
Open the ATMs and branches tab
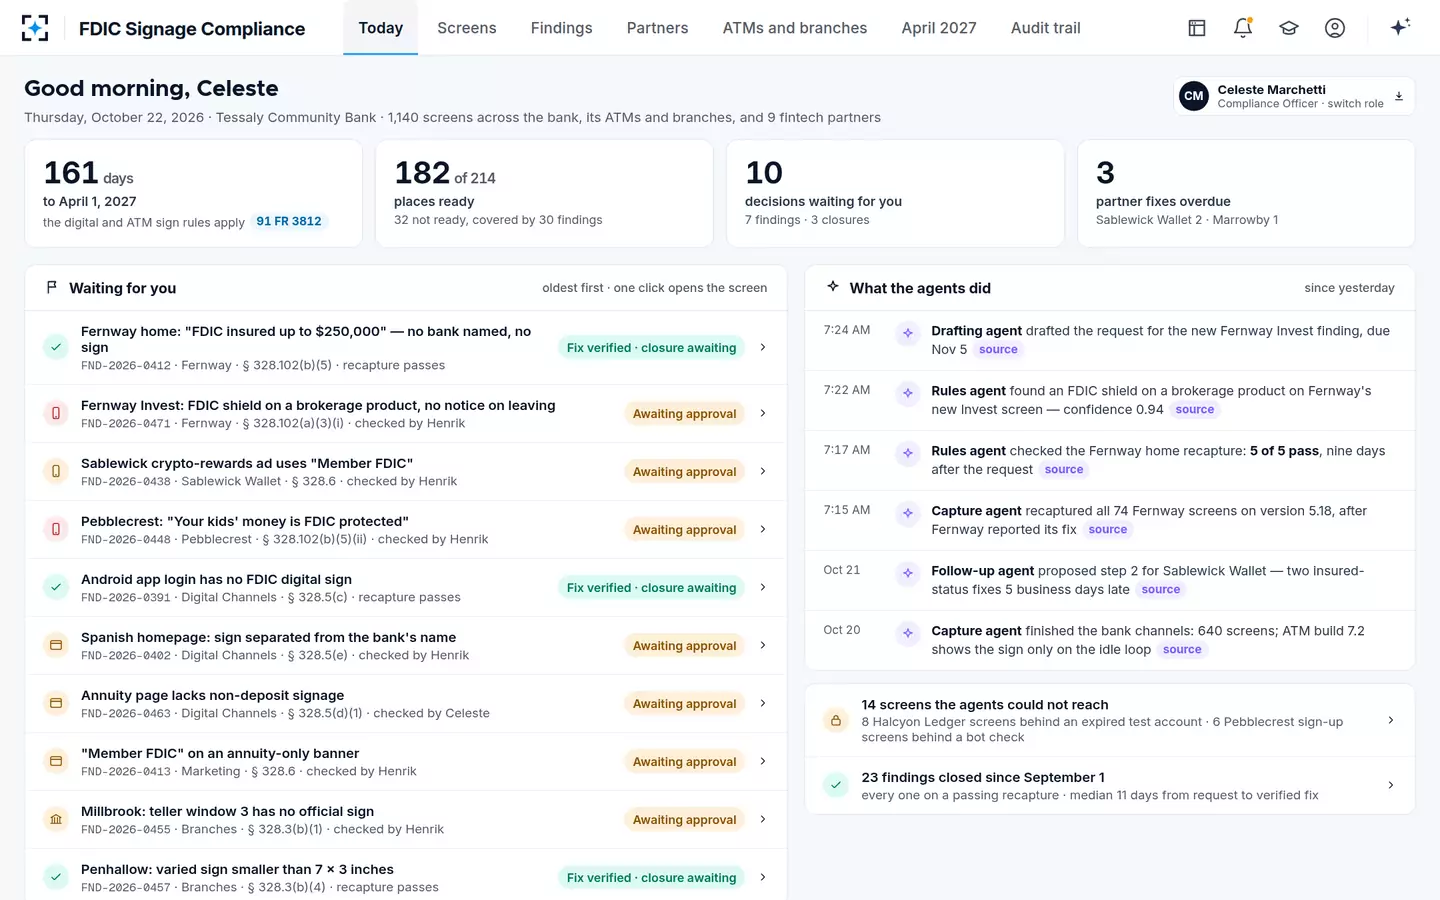pos(795,28)
